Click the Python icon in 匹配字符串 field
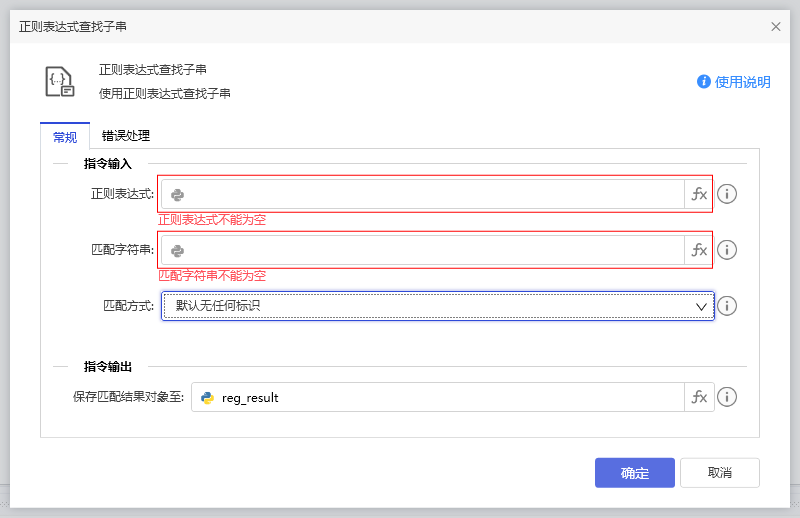The height and width of the screenshot is (518, 800). (x=177, y=251)
